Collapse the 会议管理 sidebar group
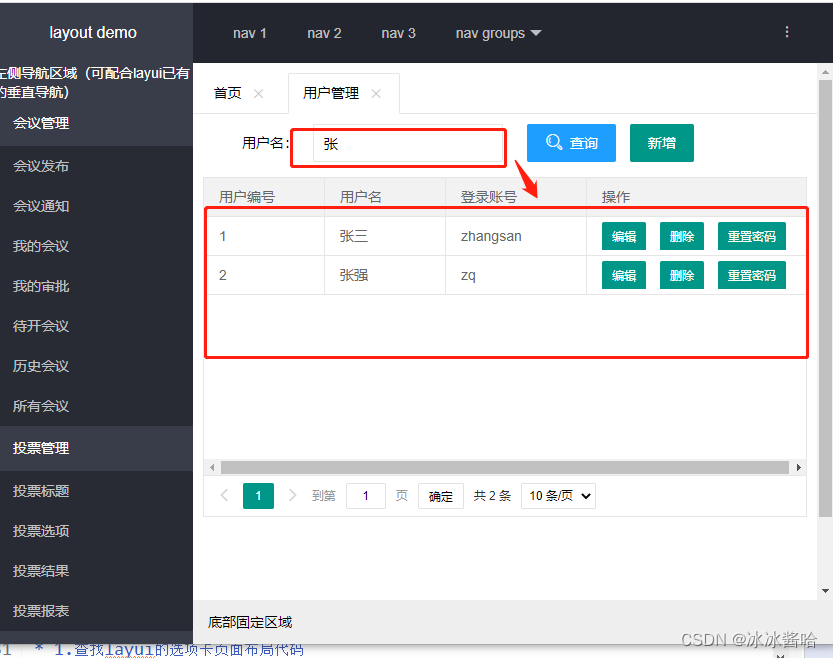Screen dimensions: 833x658 96,123
